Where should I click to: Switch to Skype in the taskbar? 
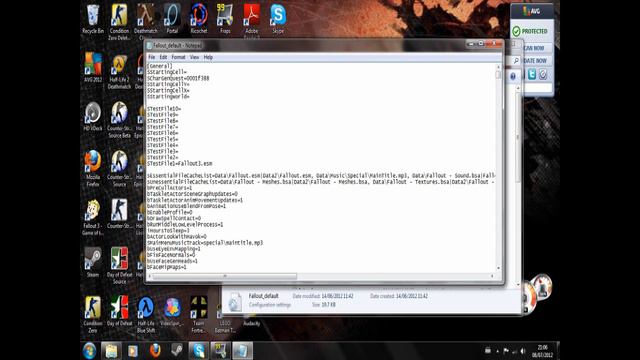click(x=199, y=351)
